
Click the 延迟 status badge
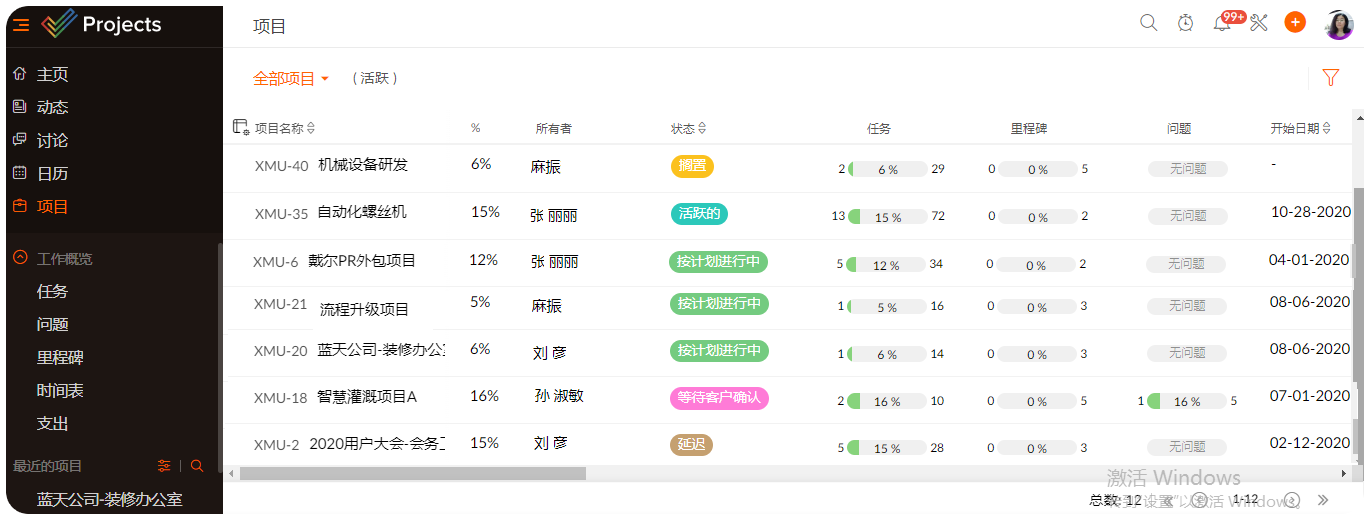(x=691, y=445)
